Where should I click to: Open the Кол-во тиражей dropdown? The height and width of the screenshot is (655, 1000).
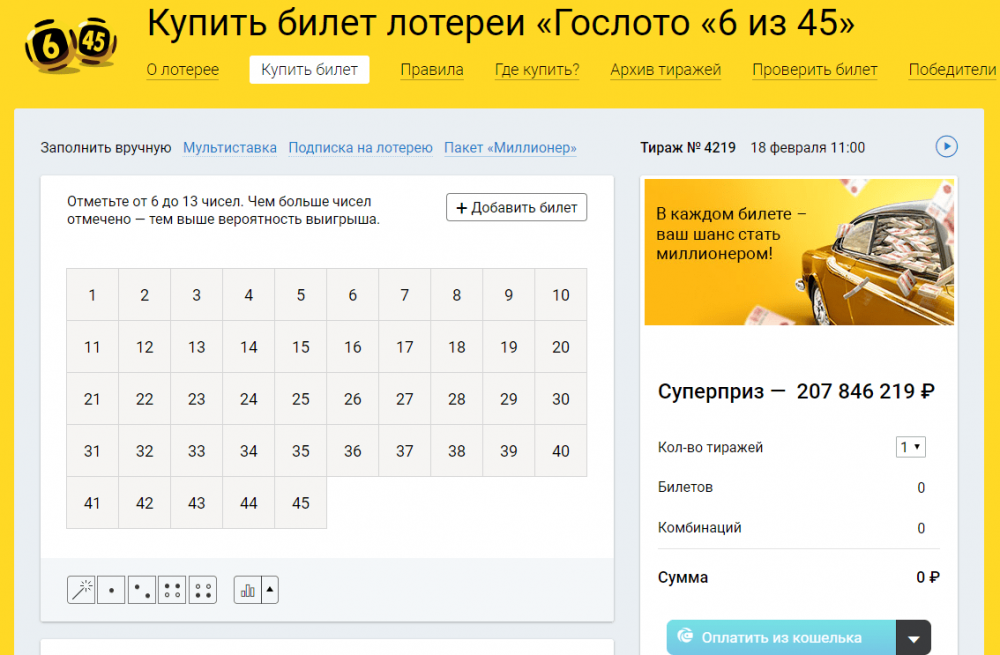910,447
